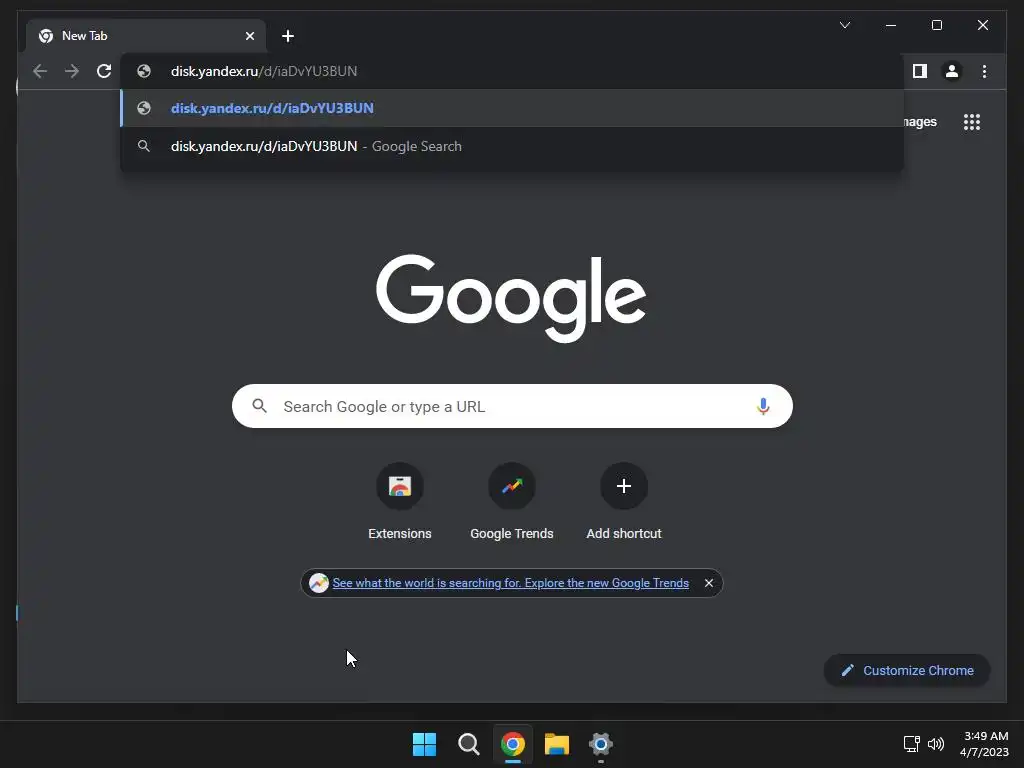
Task: Open the tab search dropdown chevron
Action: click(x=844, y=25)
